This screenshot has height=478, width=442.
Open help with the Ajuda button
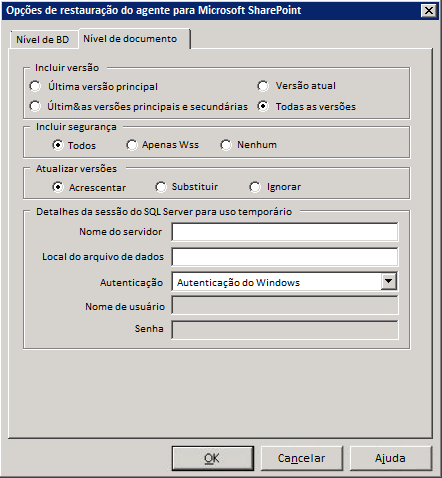(x=391, y=458)
